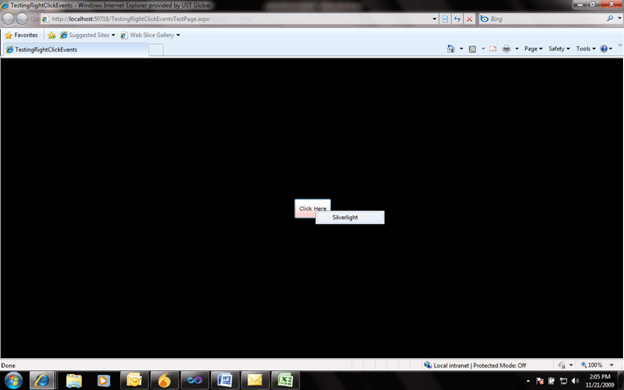Select the TestingRightClickEvents tab
Screen dimensions: 624x390
click(76, 49)
